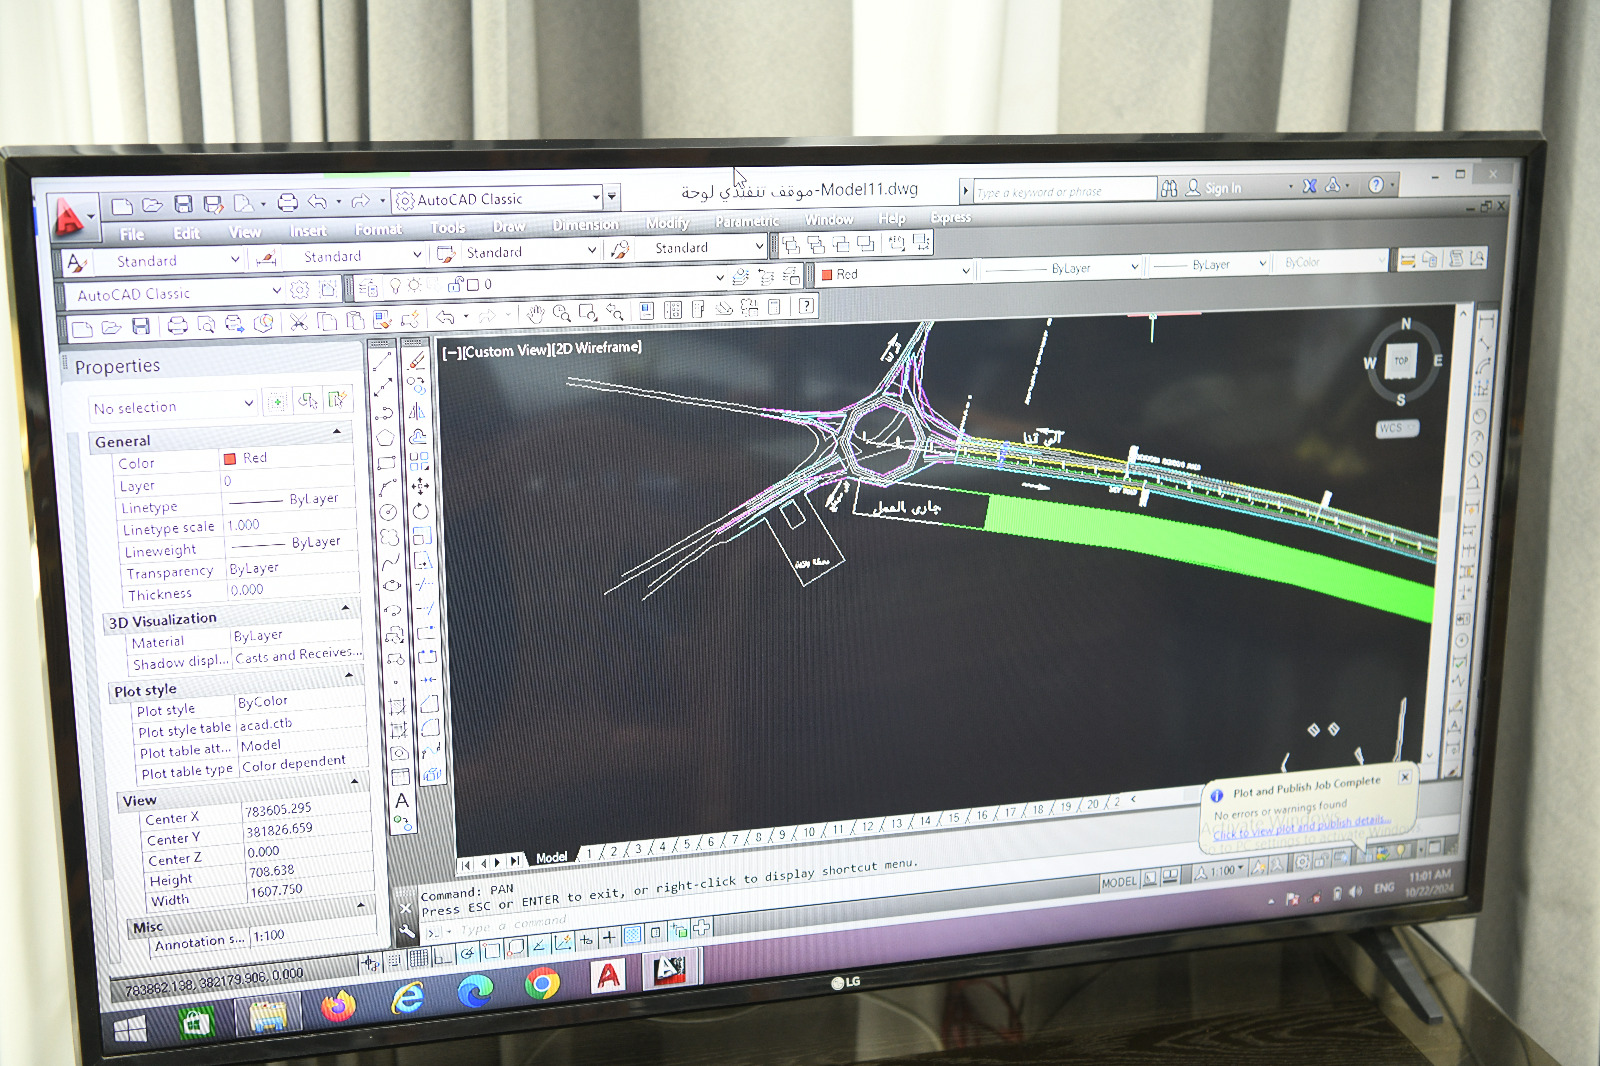Viewport: 1600px width, 1066px height.
Task: Click the keyword search input field
Action: pyautogui.click(x=1064, y=191)
